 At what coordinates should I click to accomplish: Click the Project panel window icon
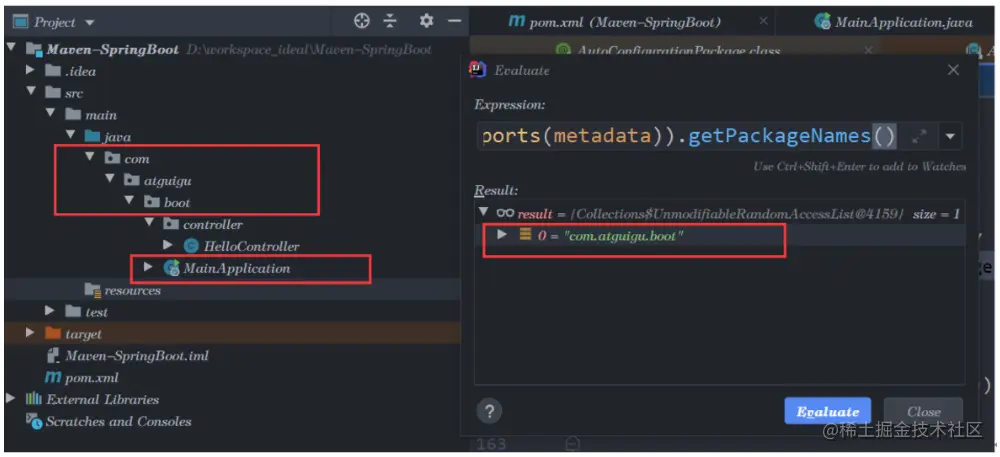point(20,22)
